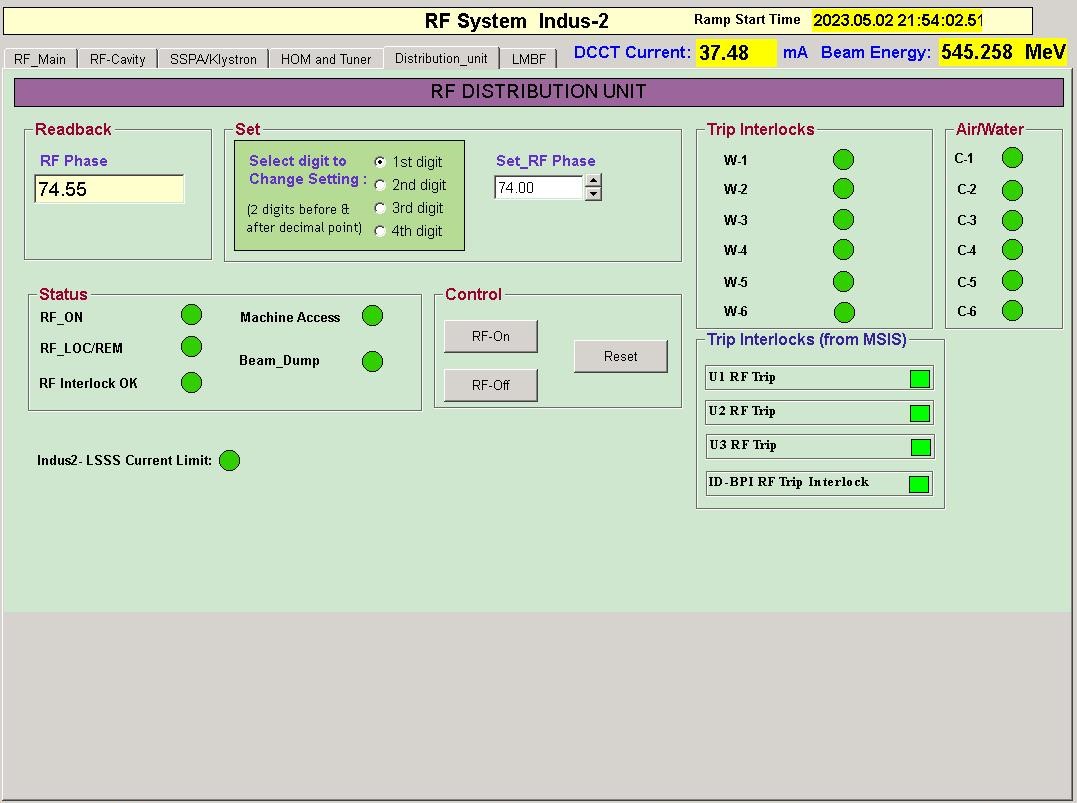1077x803 pixels.
Task: Click the C-2 Air/Water indicator
Action: point(1012,190)
